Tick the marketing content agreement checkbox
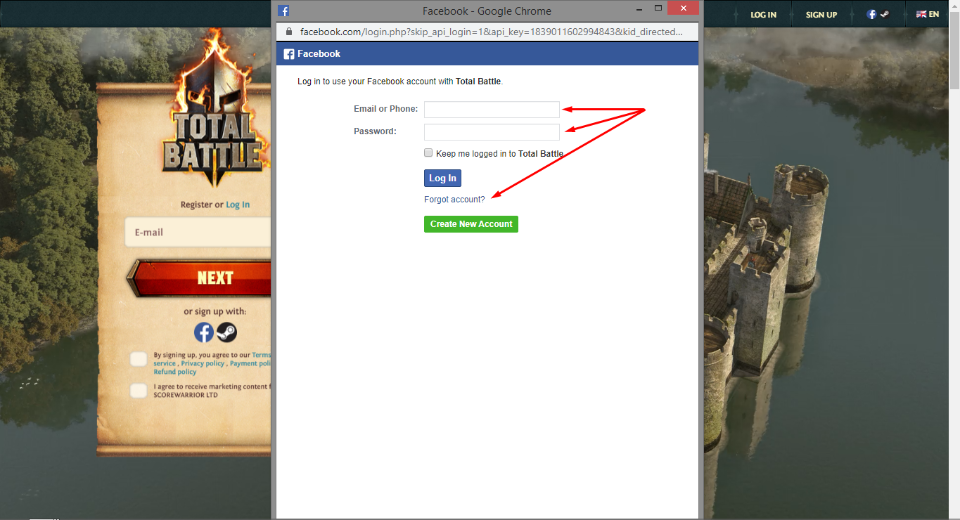 (x=138, y=390)
